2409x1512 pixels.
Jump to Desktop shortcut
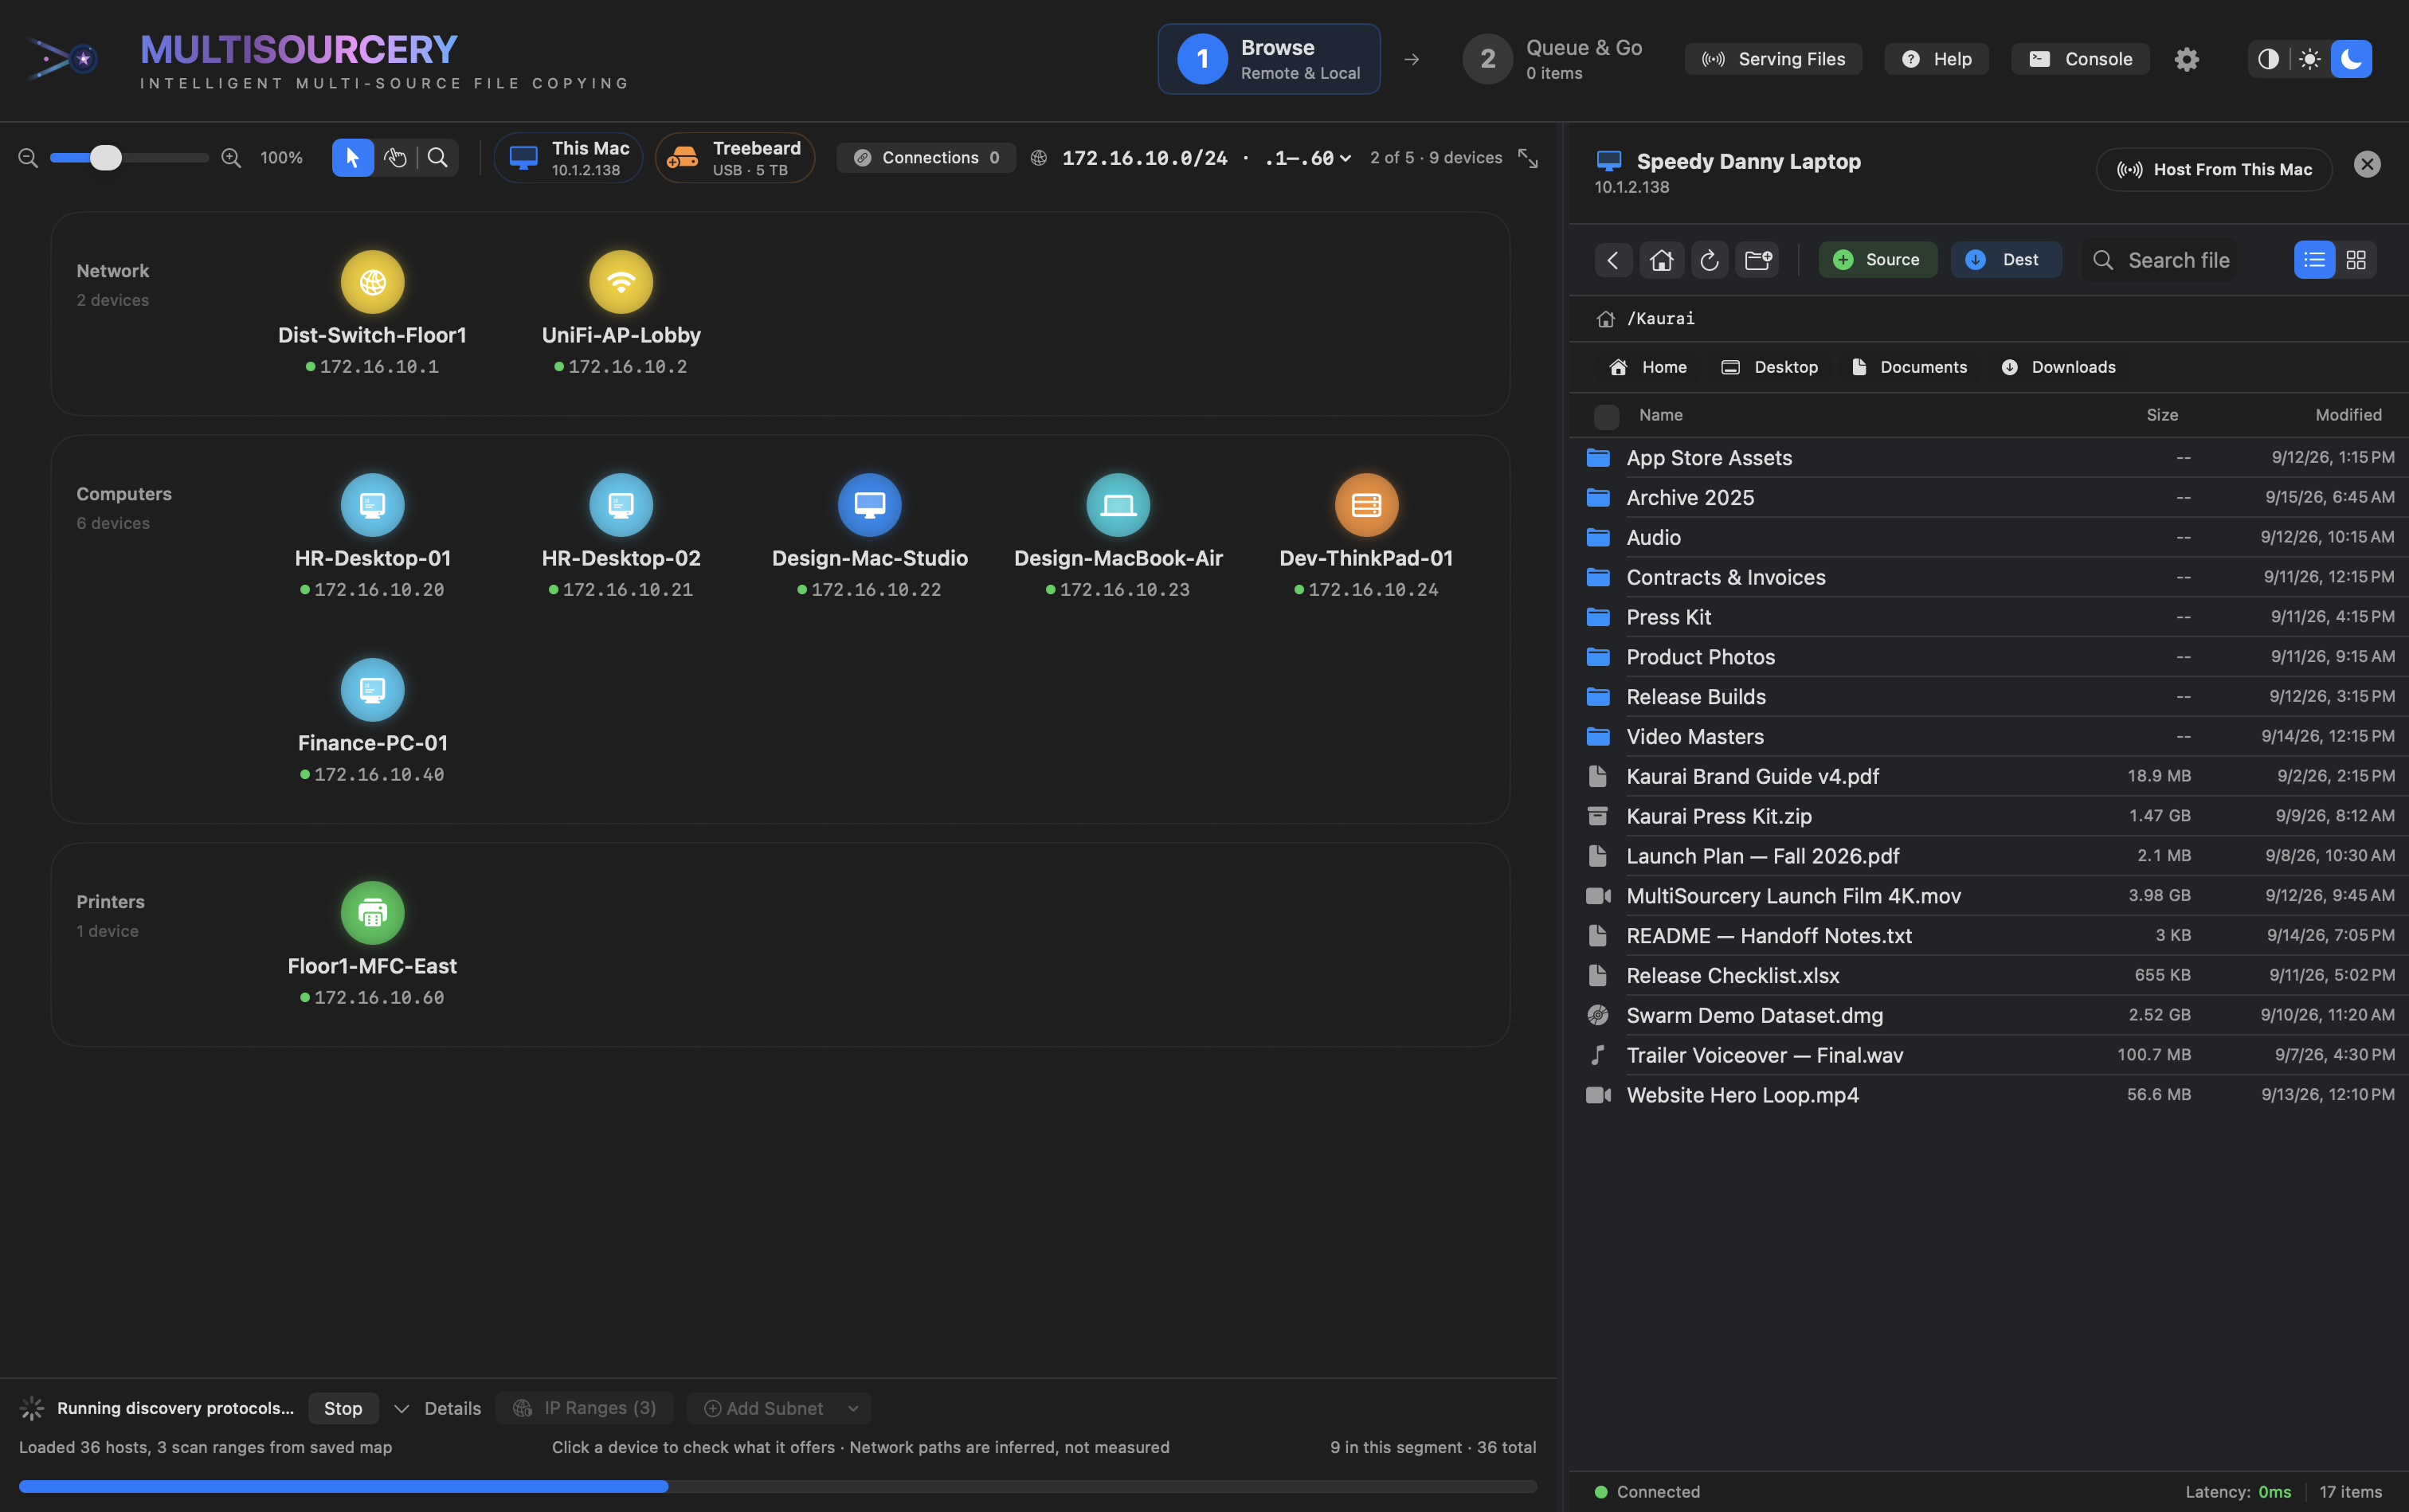pos(1770,367)
